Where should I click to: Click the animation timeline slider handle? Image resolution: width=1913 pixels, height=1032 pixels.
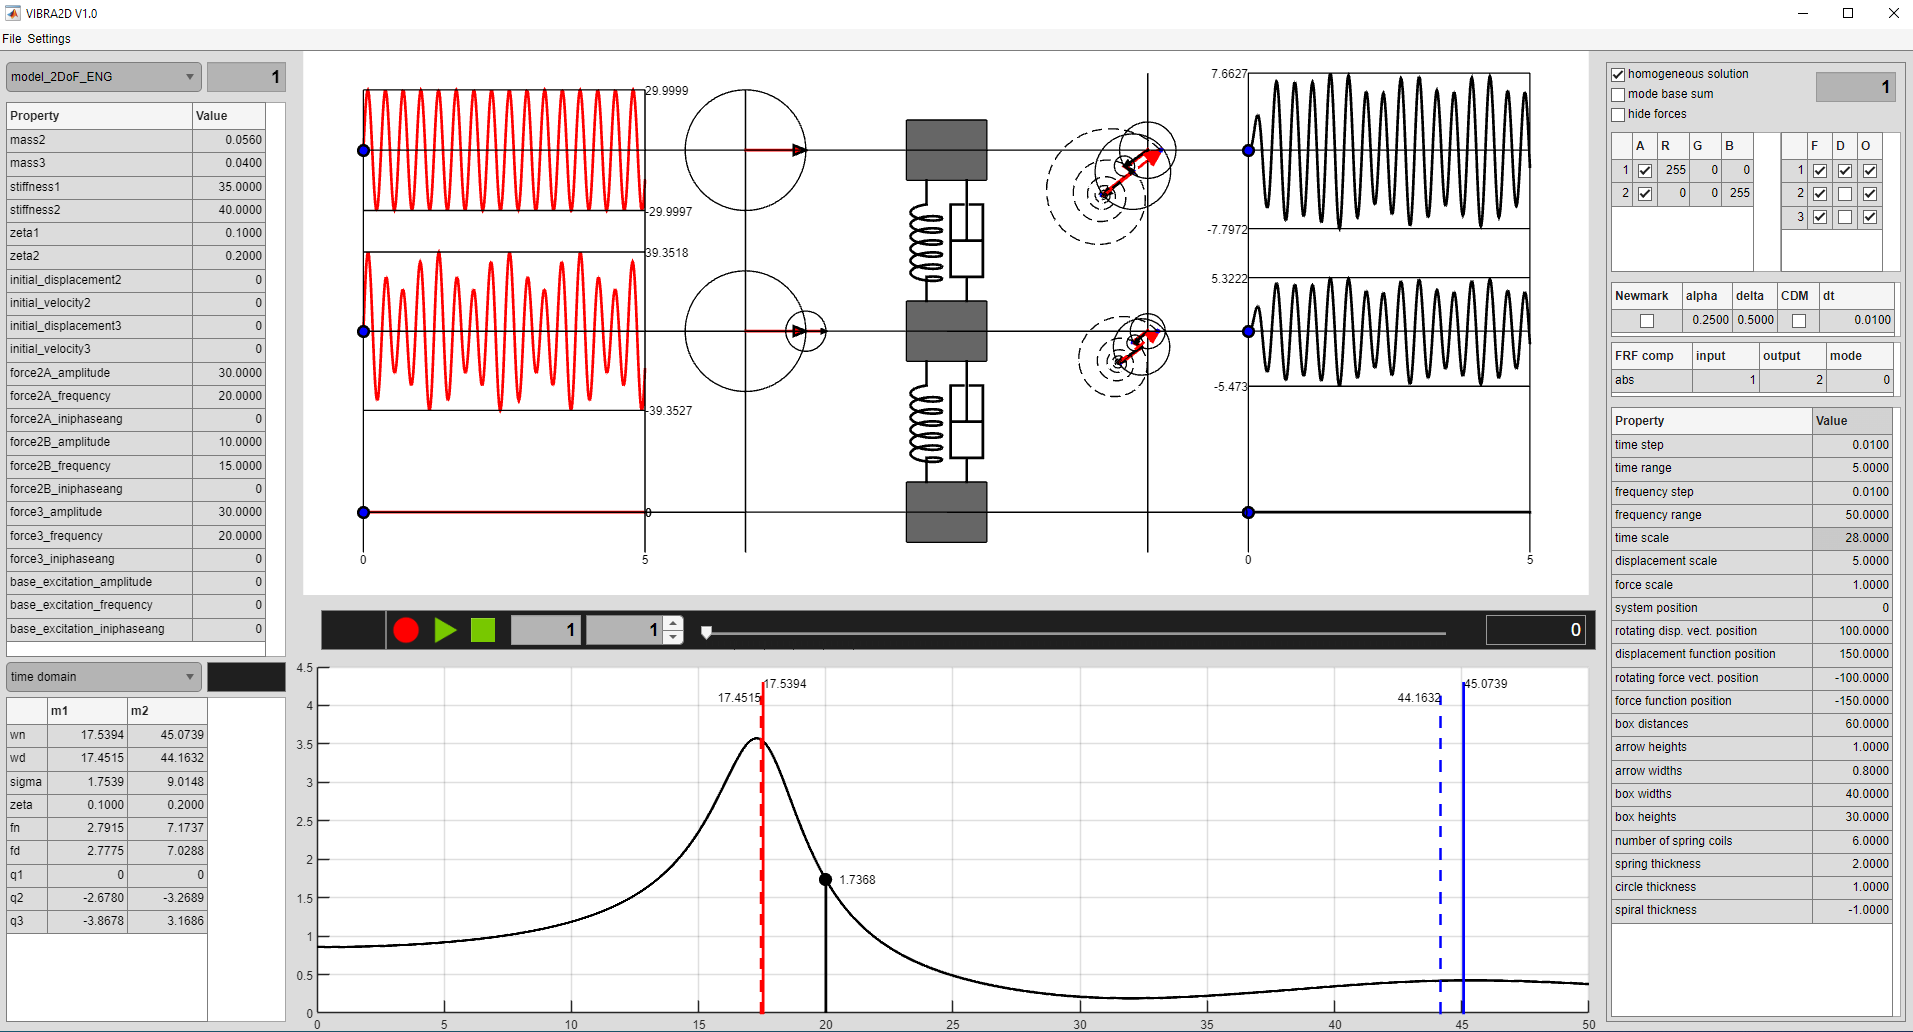click(706, 632)
